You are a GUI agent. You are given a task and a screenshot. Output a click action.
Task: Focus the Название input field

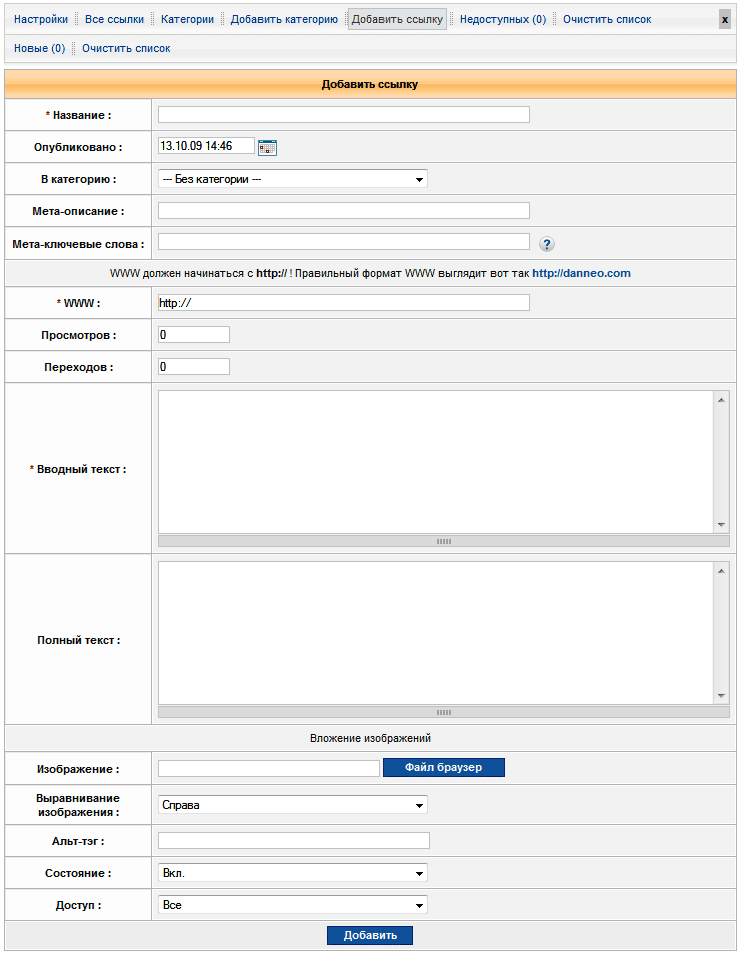[343, 115]
